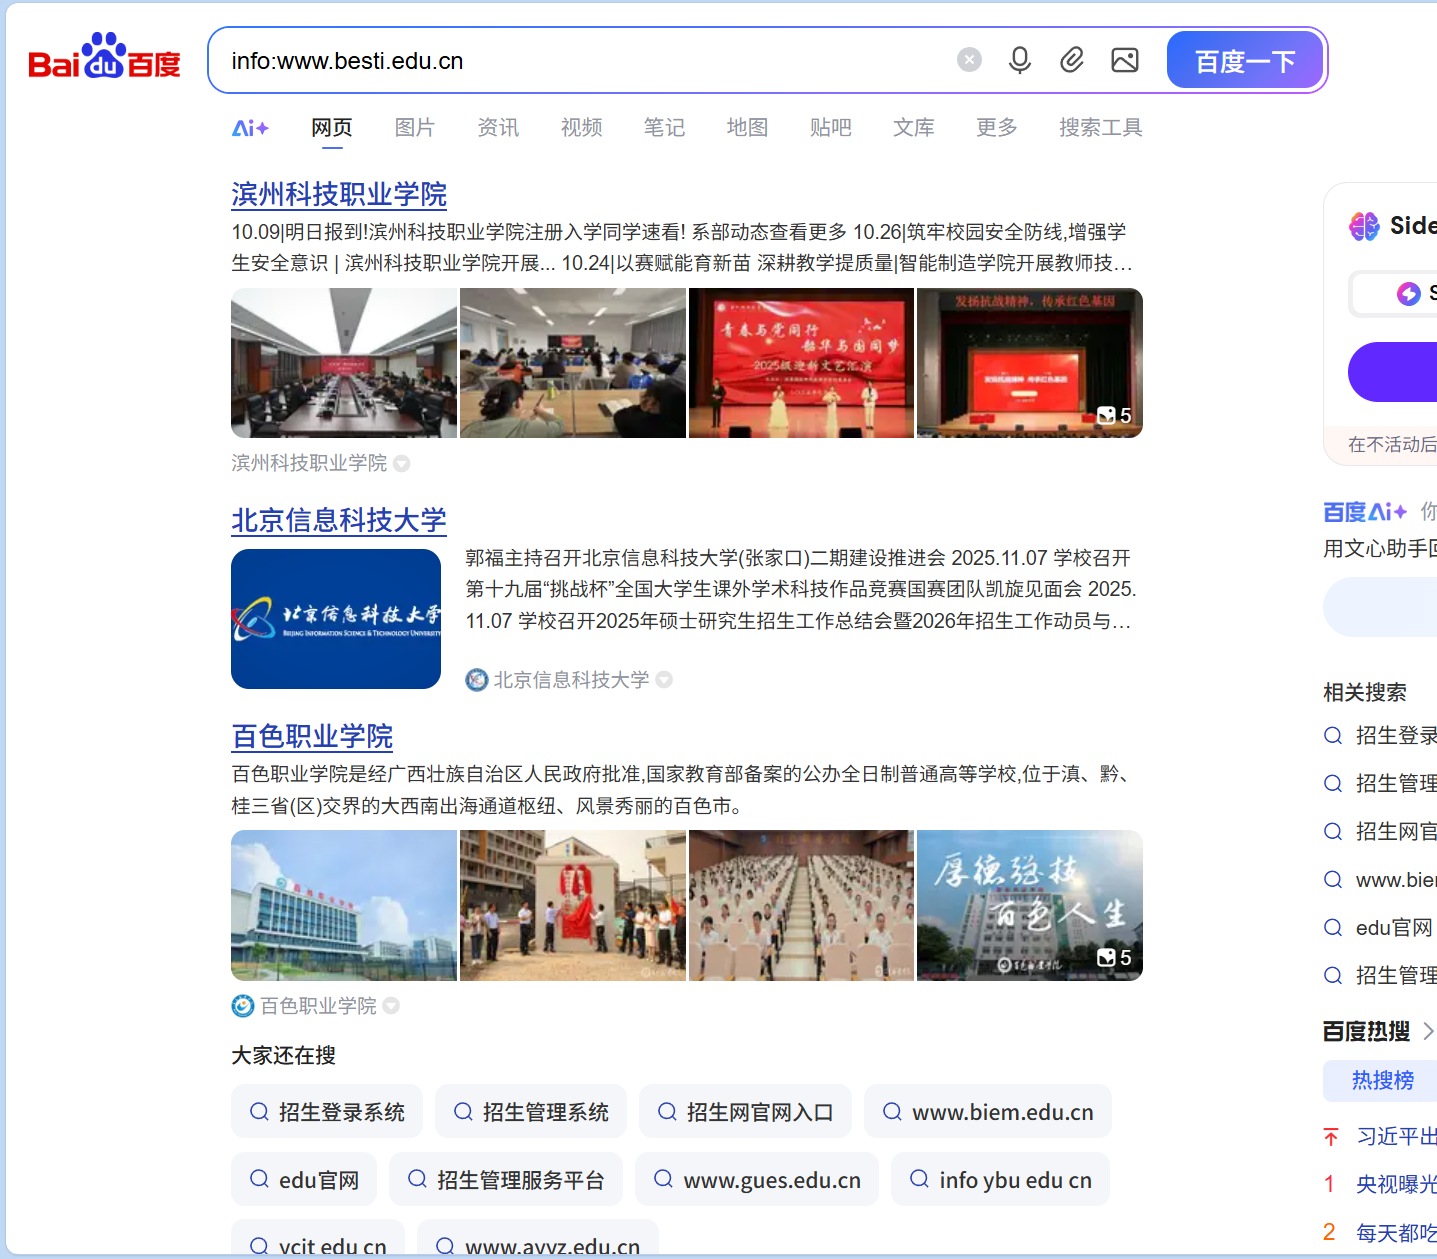
Task: Search suggestion www.biem.edu.cn
Action: (988, 1112)
